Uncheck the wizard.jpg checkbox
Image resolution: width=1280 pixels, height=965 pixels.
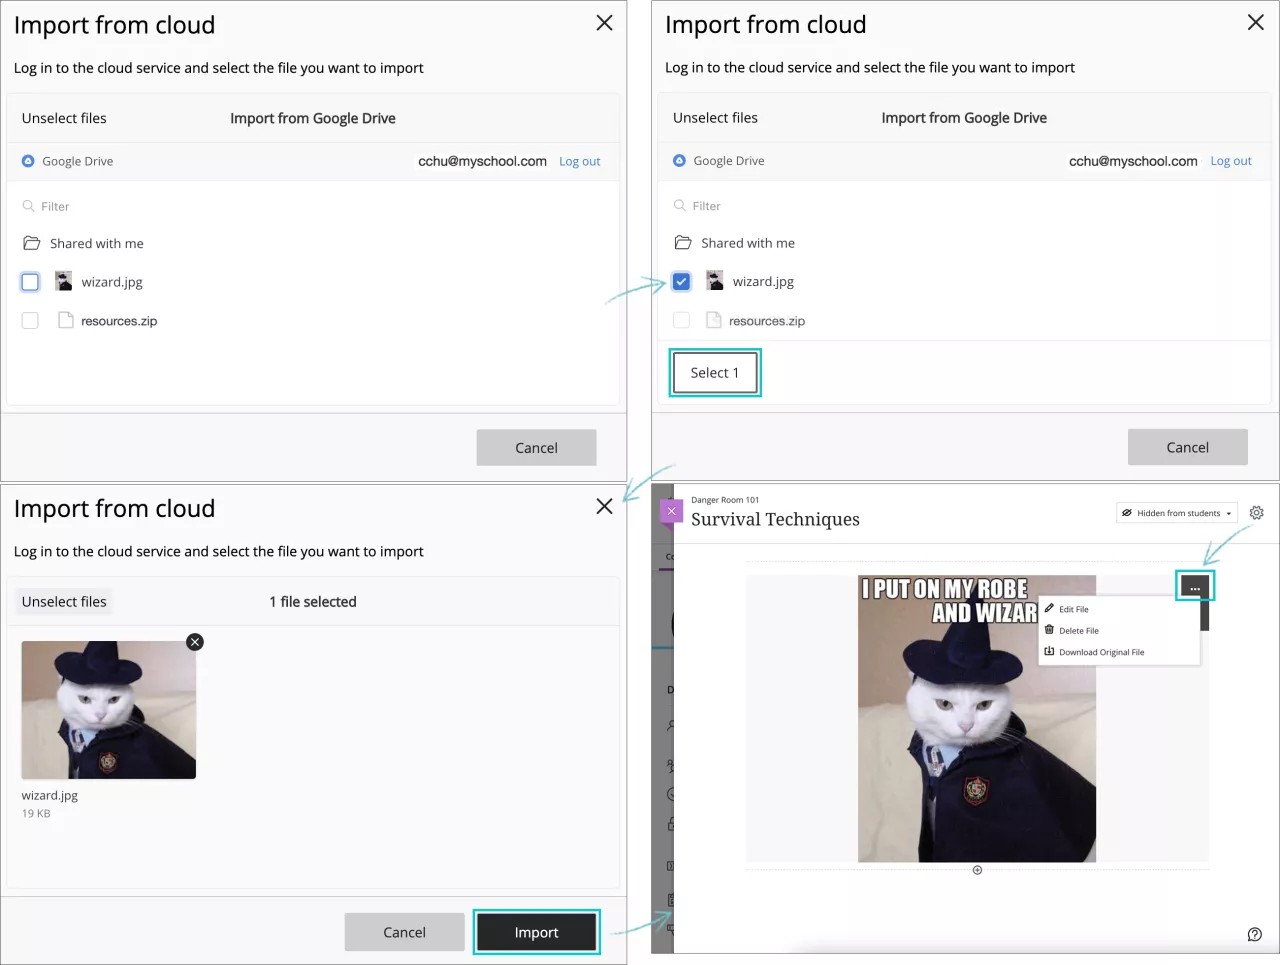(681, 281)
